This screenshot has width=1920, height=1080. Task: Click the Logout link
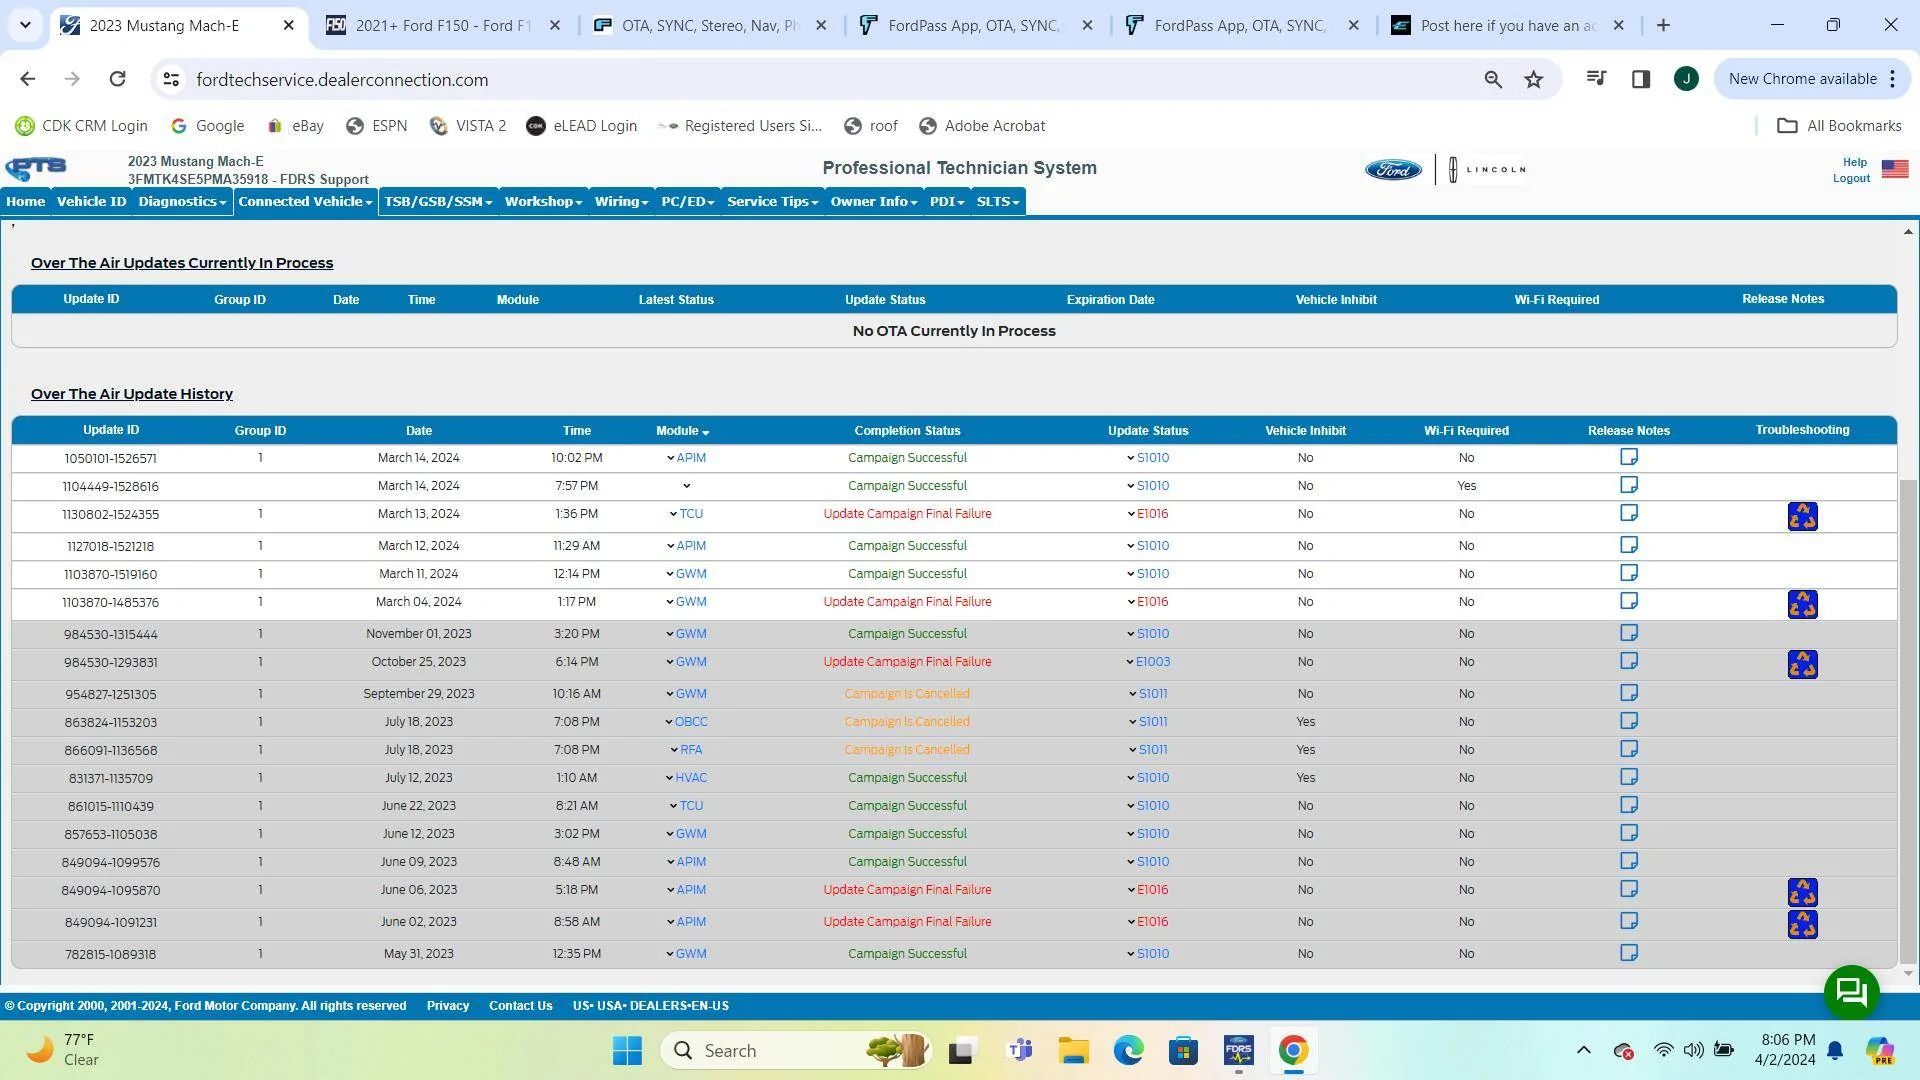click(1851, 178)
